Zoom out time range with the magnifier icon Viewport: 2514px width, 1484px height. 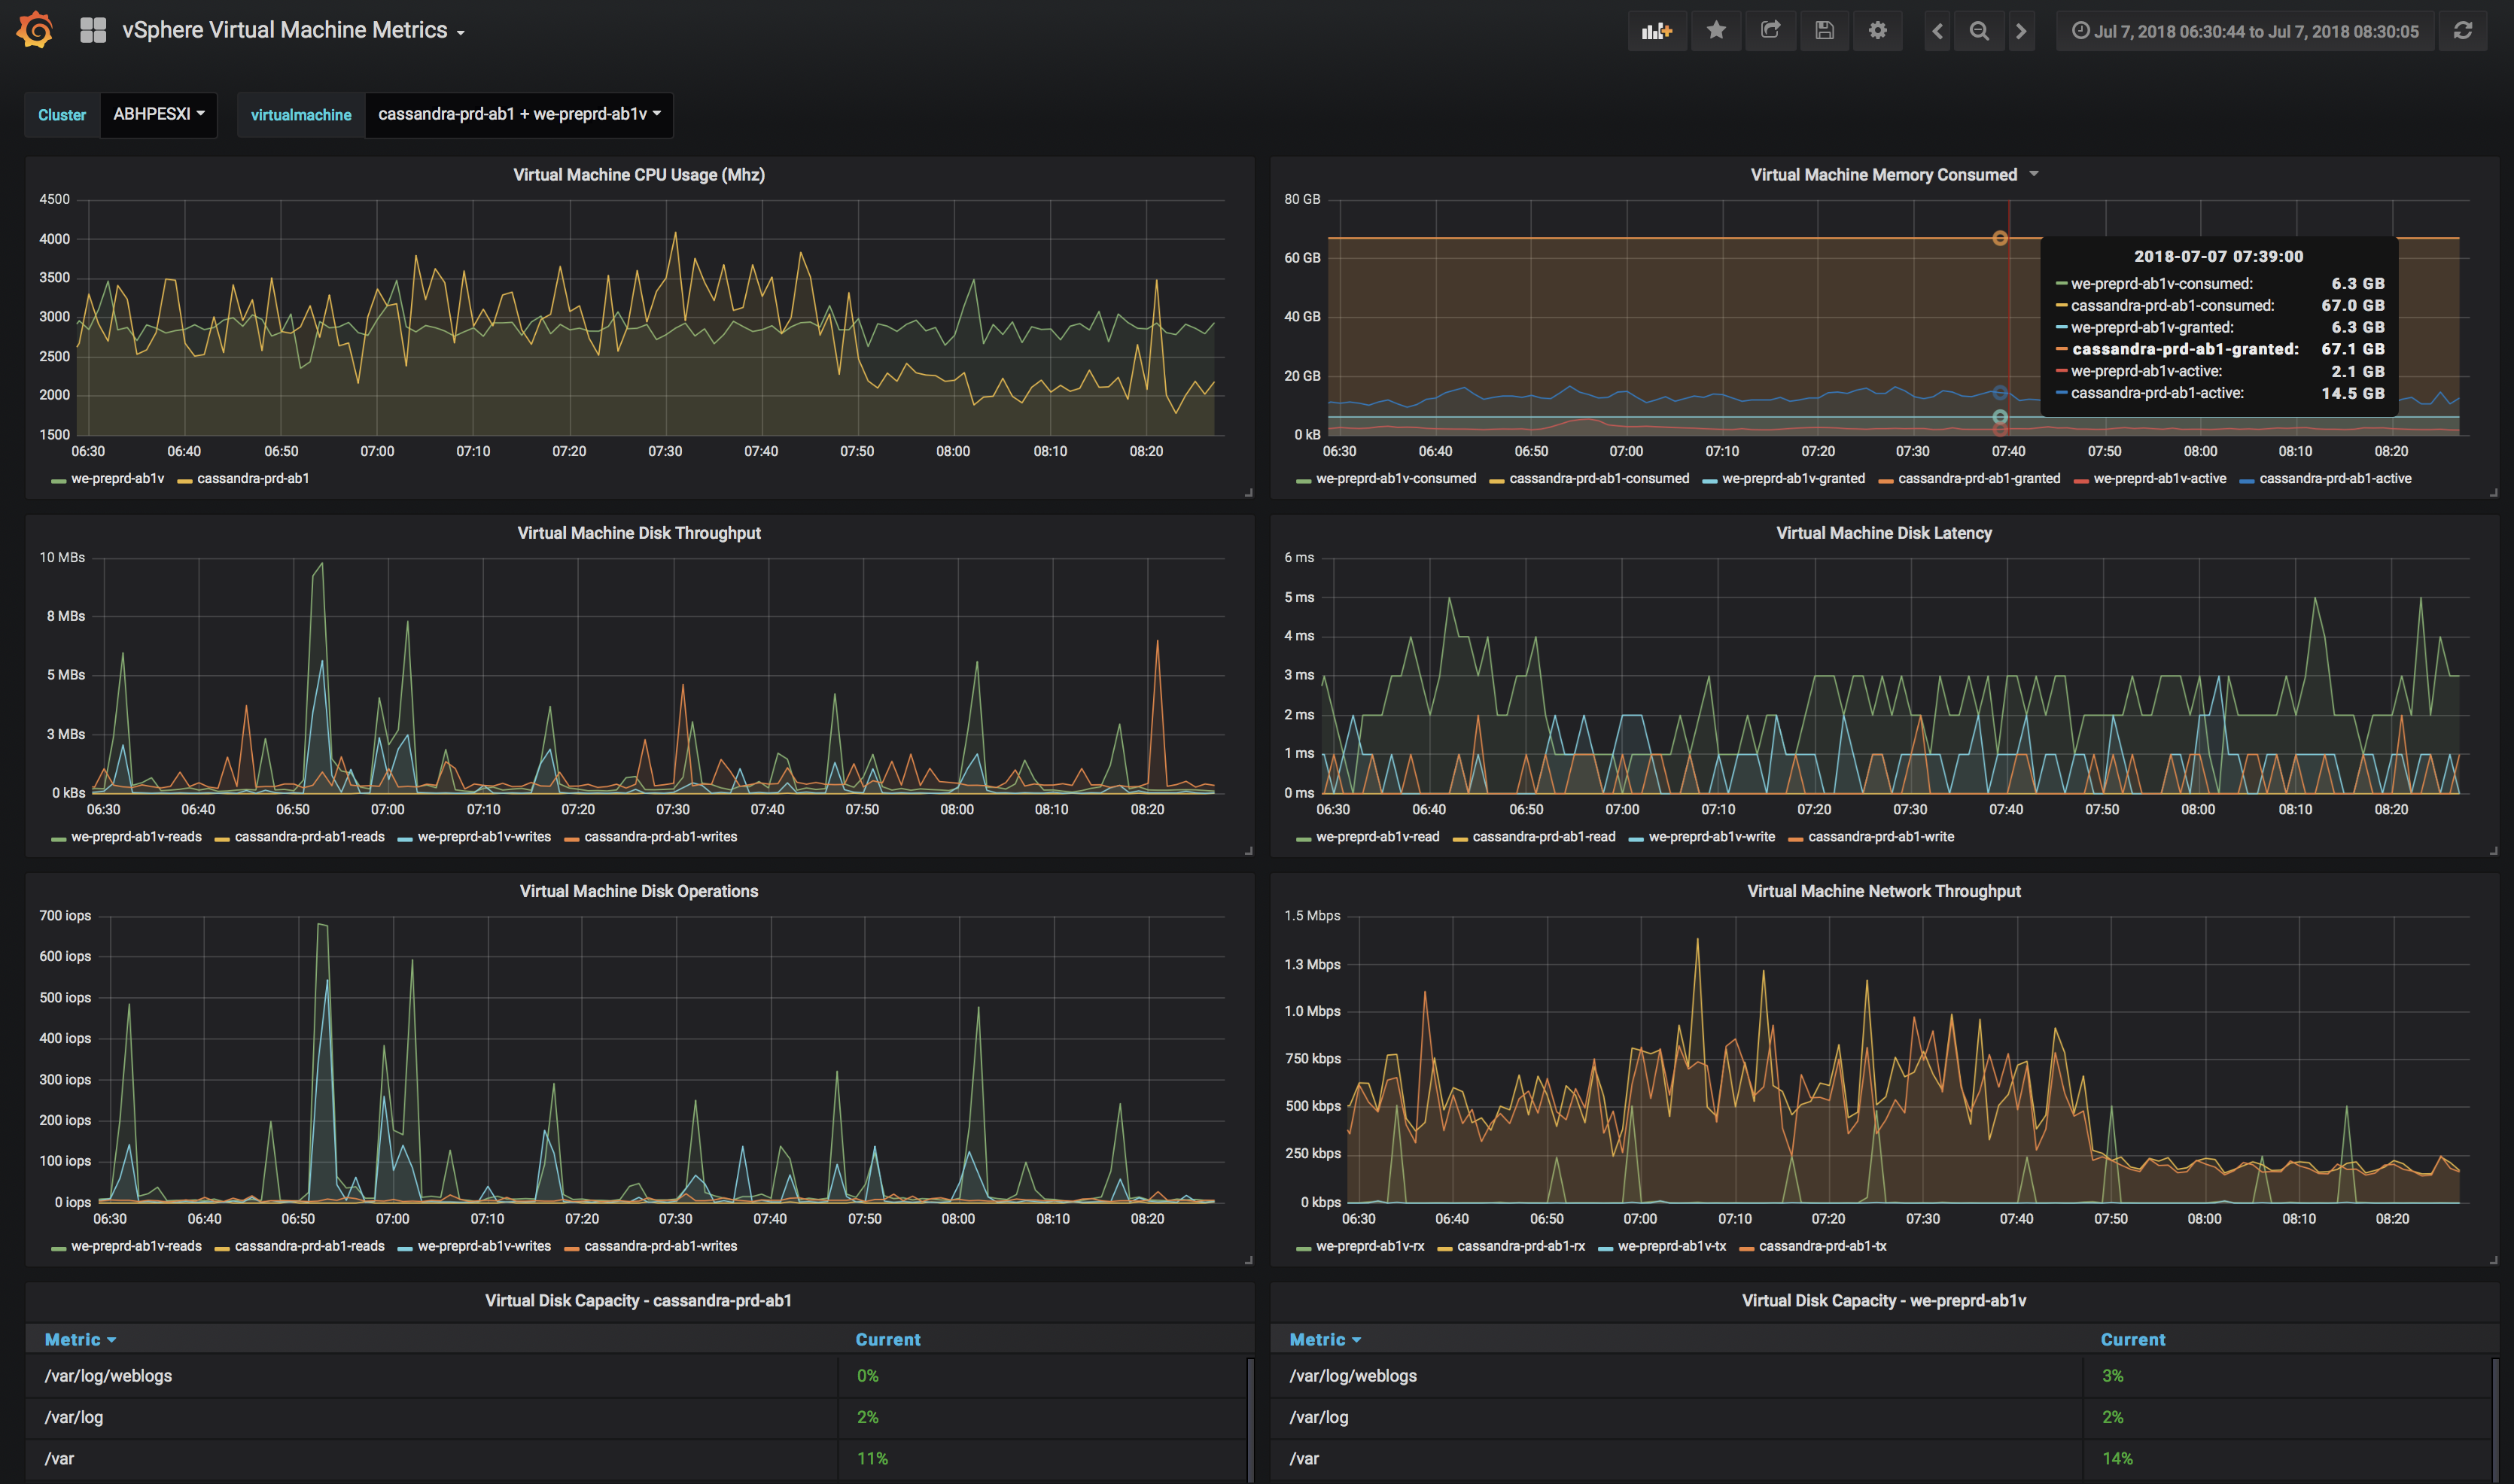point(1979,31)
